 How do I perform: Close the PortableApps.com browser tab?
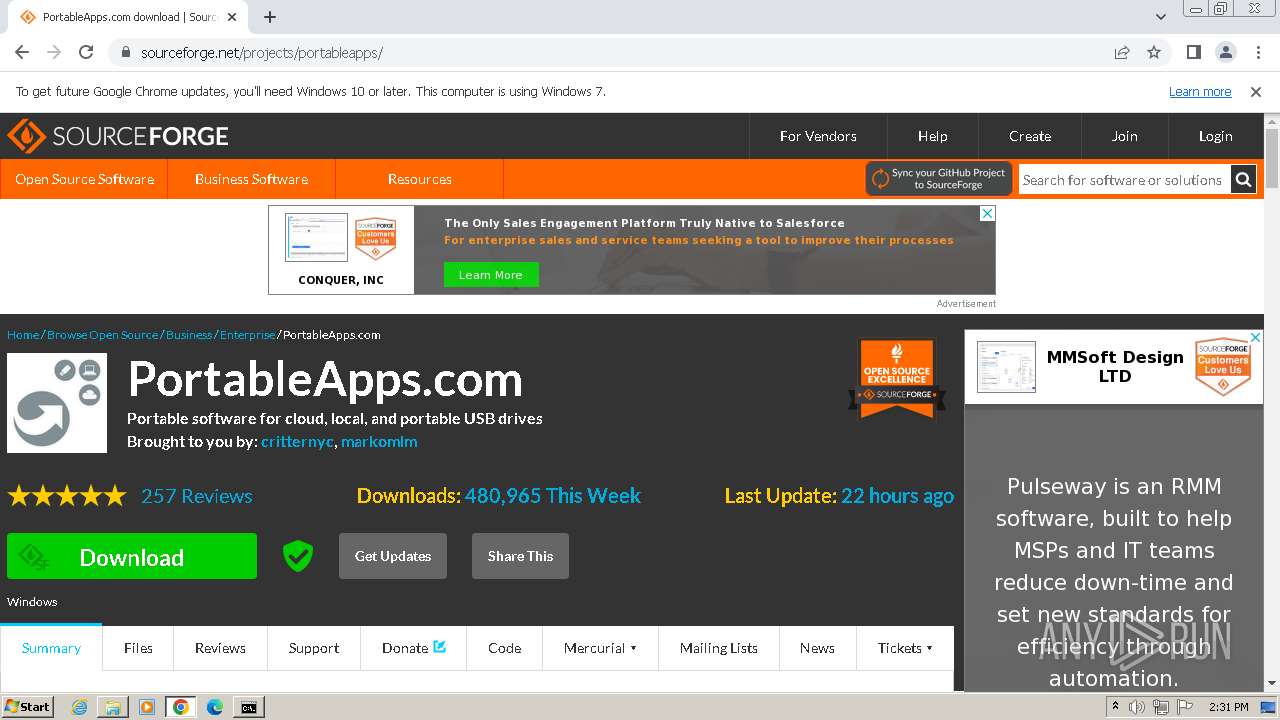pos(232,17)
